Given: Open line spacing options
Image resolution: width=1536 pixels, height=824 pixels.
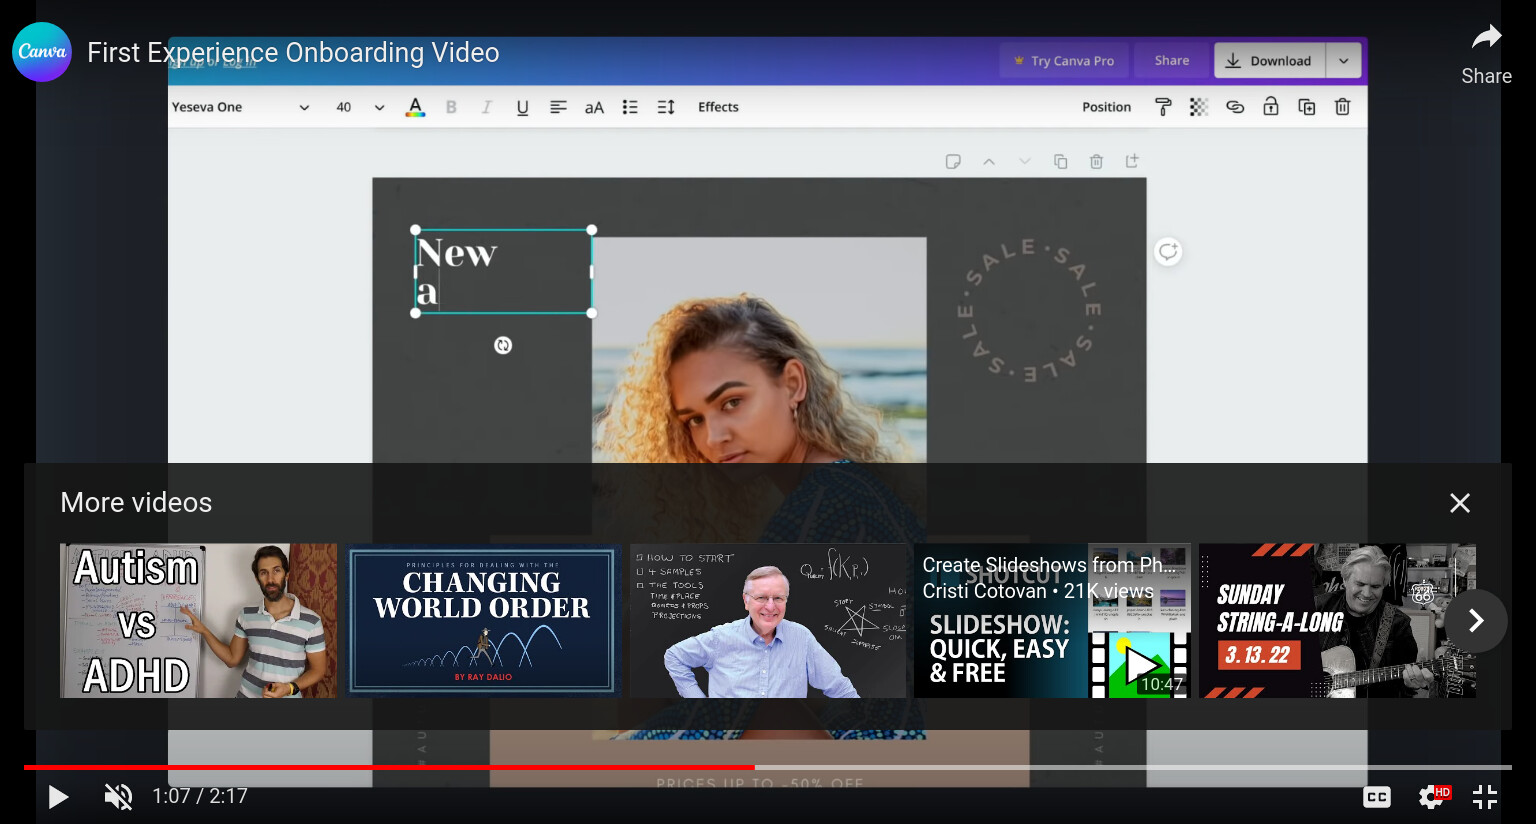Looking at the screenshot, I should pos(666,107).
